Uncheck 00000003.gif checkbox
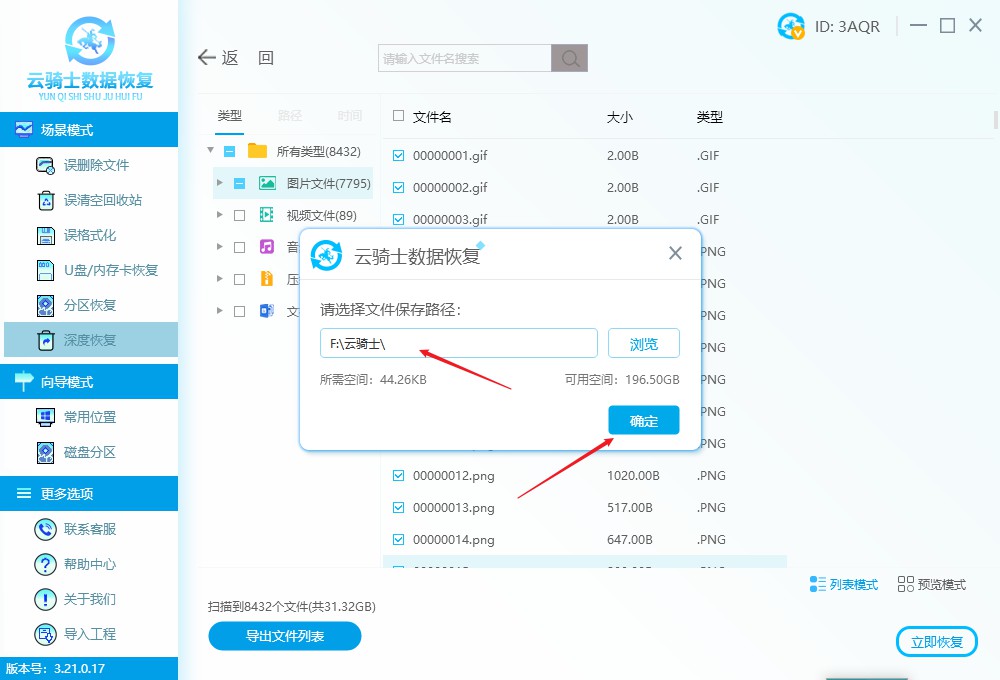This screenshot has height=680, width=1000. pyautogui.click(x=399, y=219)
